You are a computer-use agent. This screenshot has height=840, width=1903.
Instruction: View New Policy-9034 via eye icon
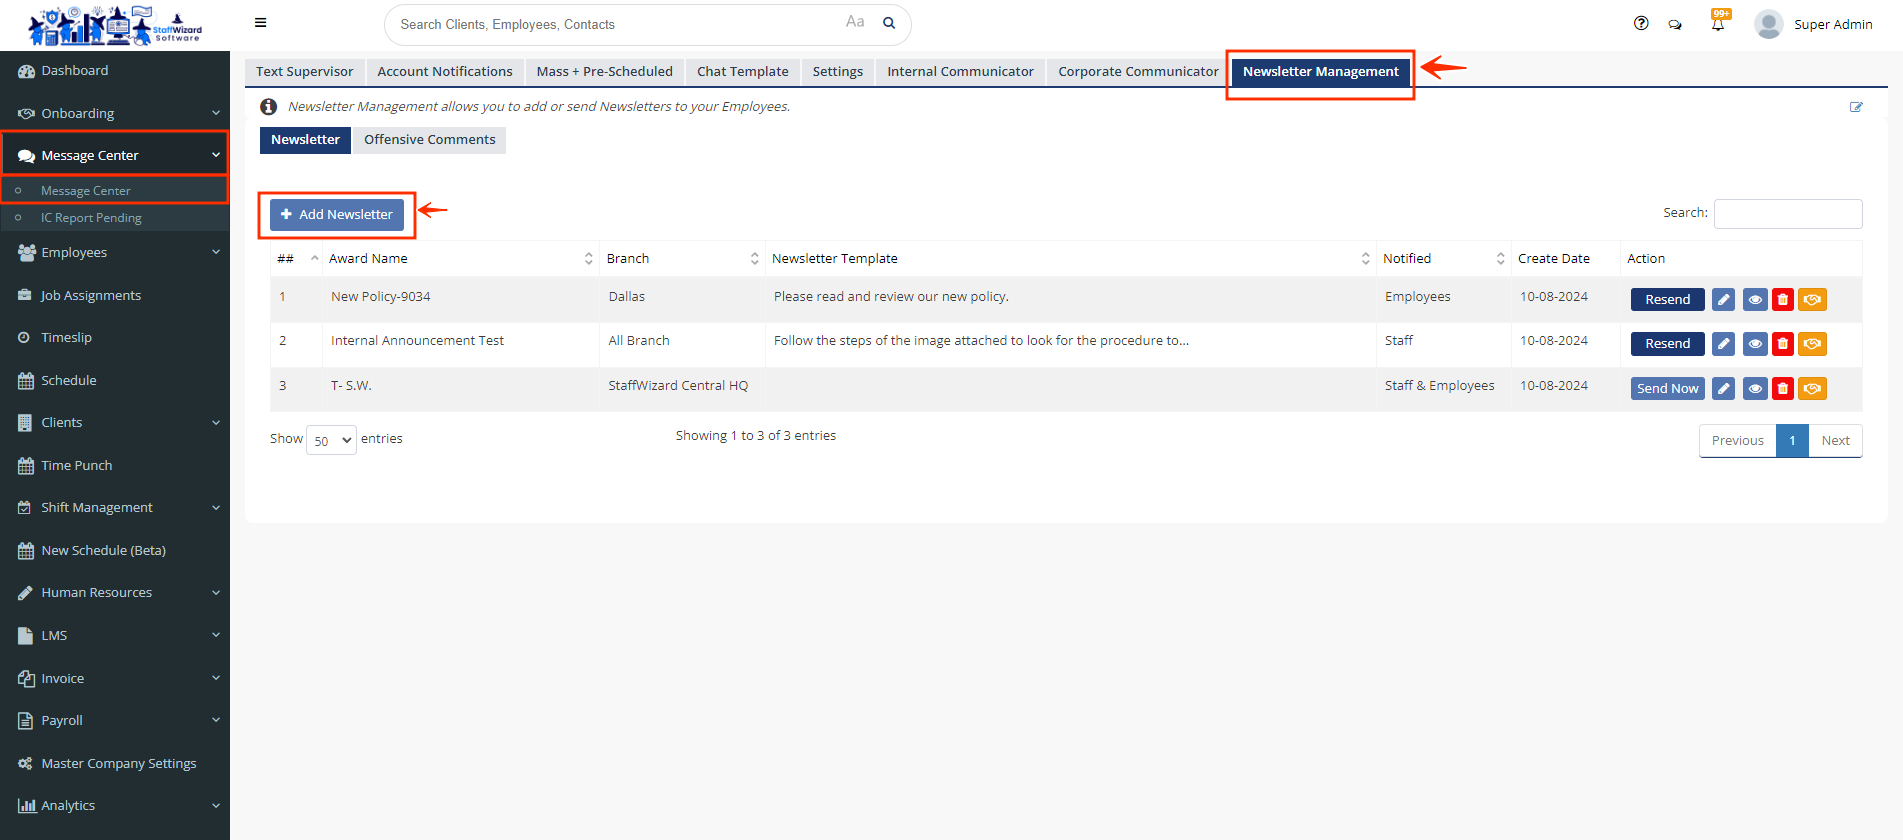[x=1755, y=300]
